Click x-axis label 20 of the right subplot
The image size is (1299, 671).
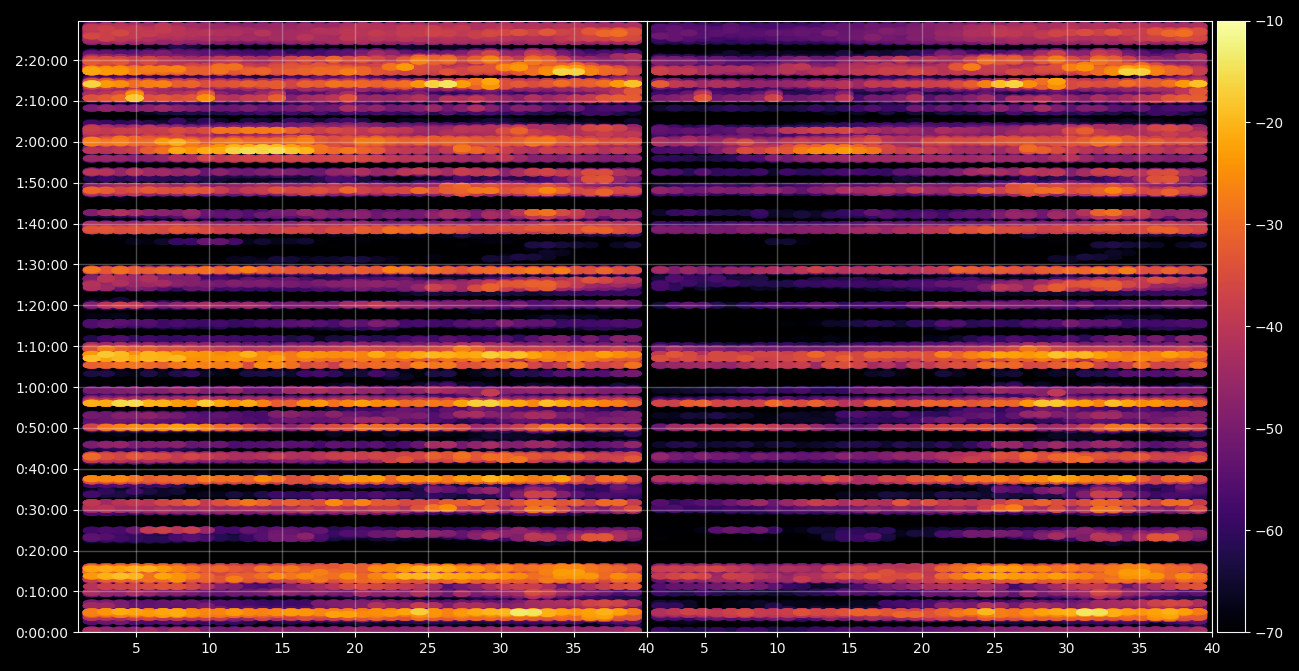(x=922, y=648)
